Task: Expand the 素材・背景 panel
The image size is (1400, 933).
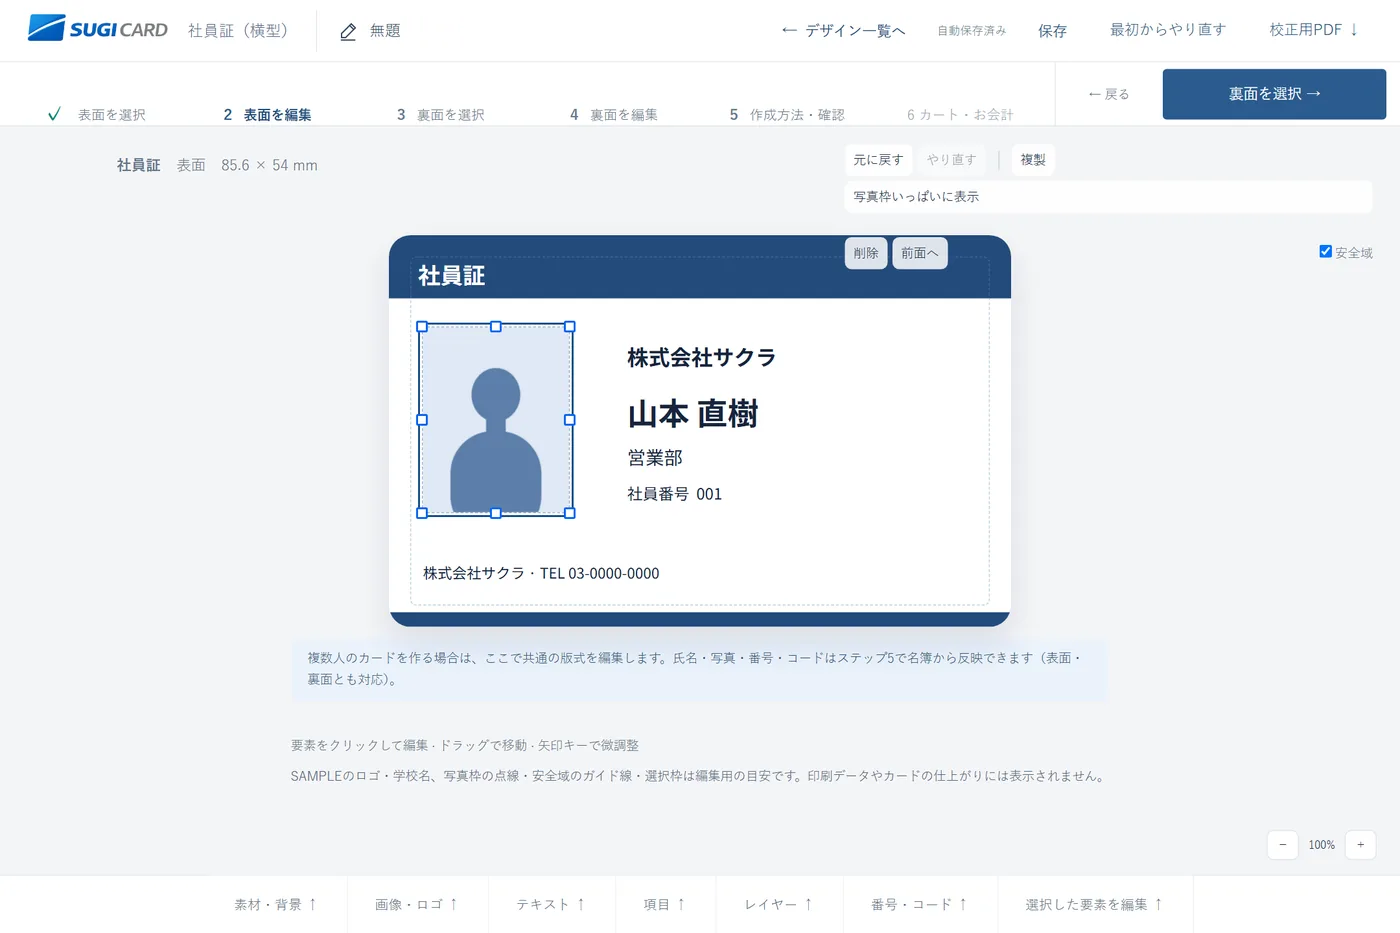Action: pos(277,905)
